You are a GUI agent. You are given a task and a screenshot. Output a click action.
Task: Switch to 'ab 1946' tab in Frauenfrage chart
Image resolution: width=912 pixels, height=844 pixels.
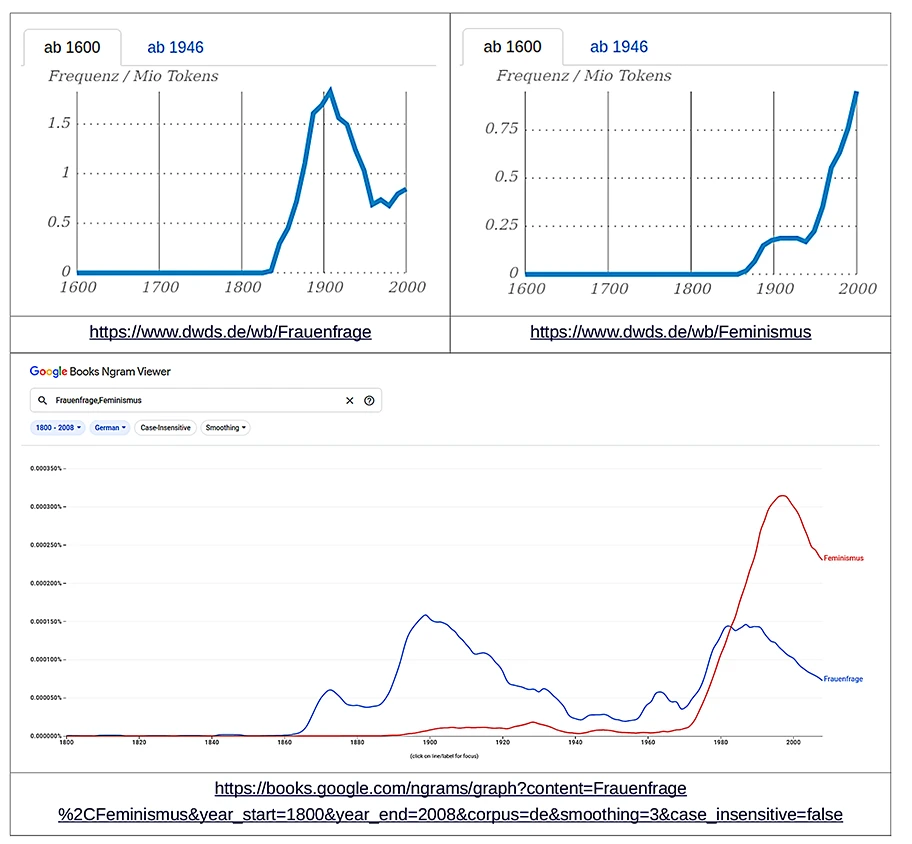[x=175, y=47]
